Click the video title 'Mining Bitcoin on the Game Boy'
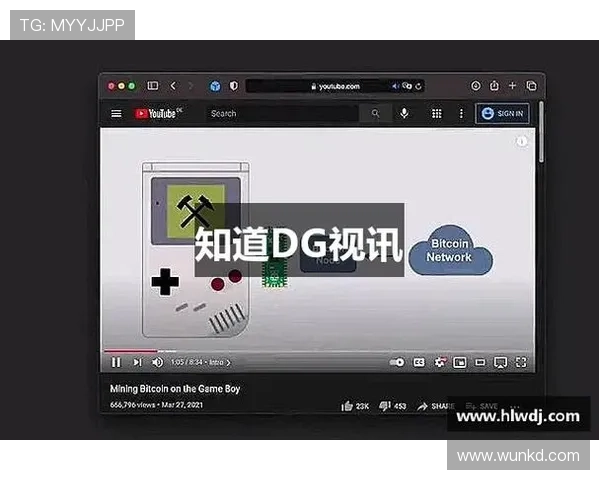This screenshot has height=480, width=600. coord(175,389)
